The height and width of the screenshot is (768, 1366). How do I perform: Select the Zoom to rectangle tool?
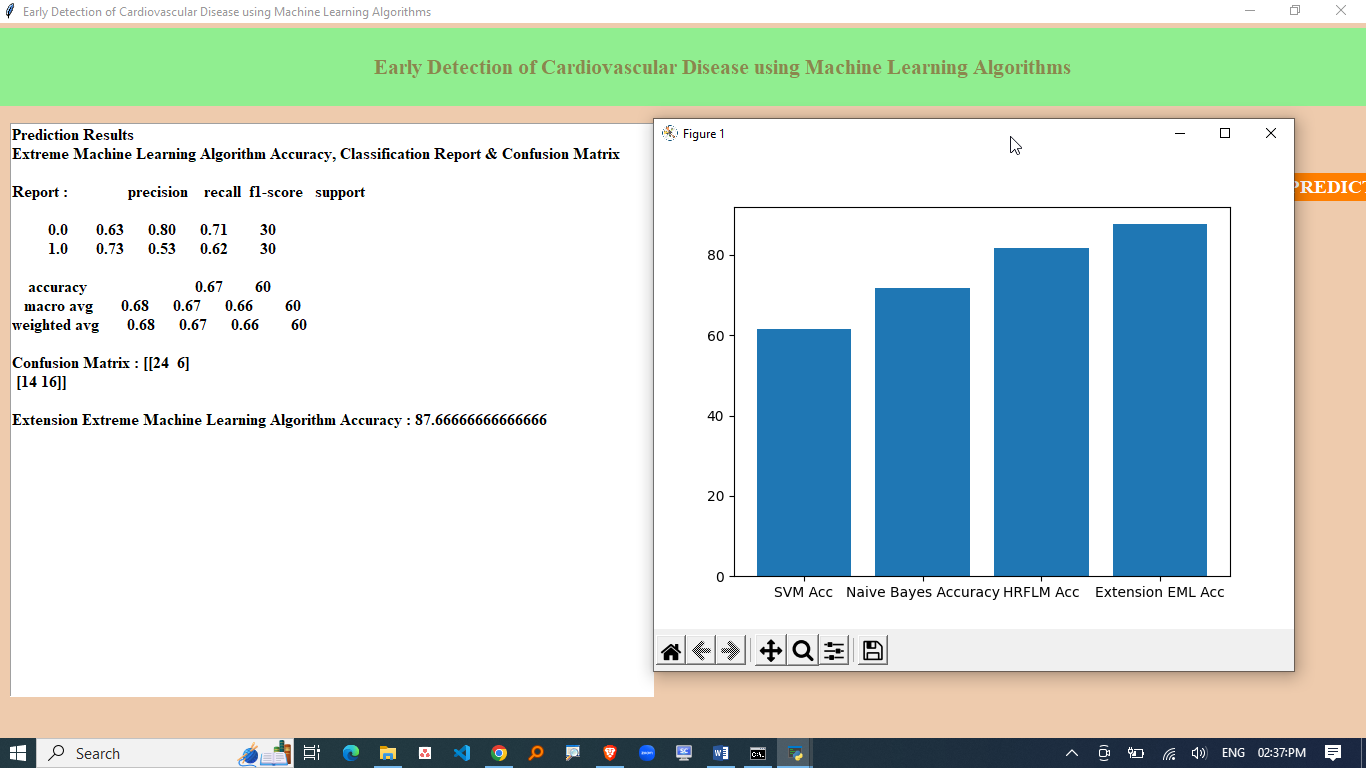point(802,652)
